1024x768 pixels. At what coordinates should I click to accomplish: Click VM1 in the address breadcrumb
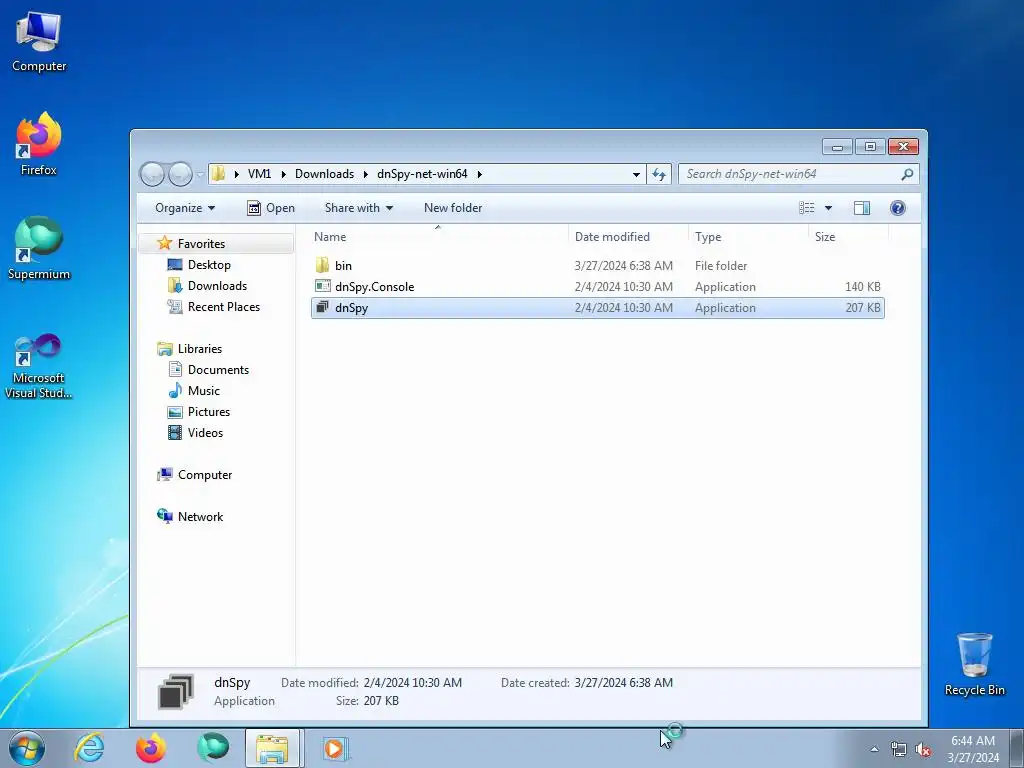[259, 174]
